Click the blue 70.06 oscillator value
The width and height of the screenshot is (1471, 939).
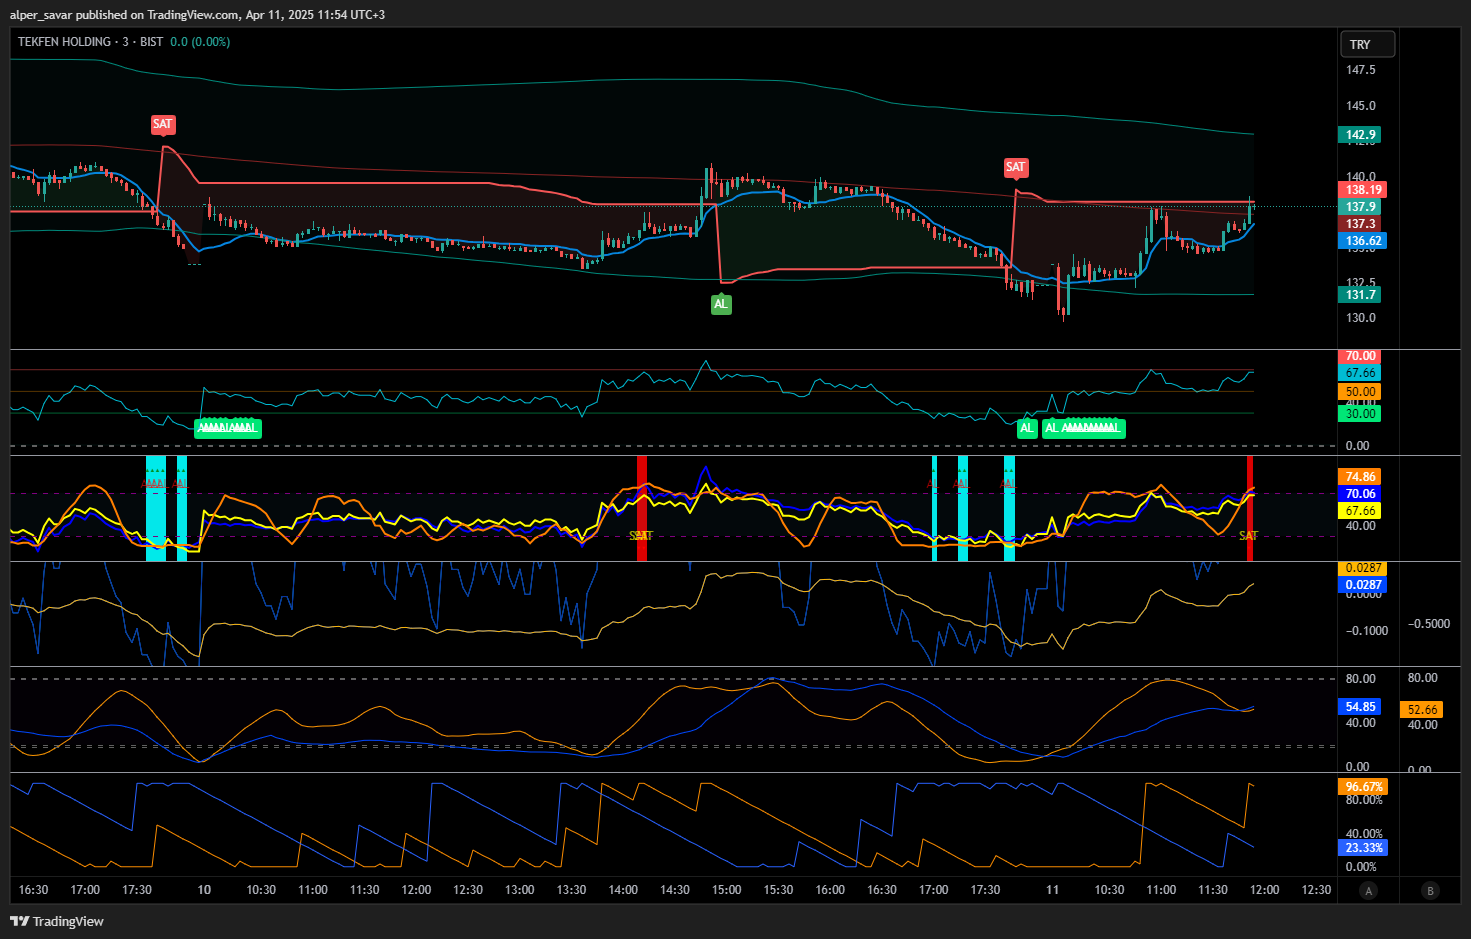click(1360, 494)
